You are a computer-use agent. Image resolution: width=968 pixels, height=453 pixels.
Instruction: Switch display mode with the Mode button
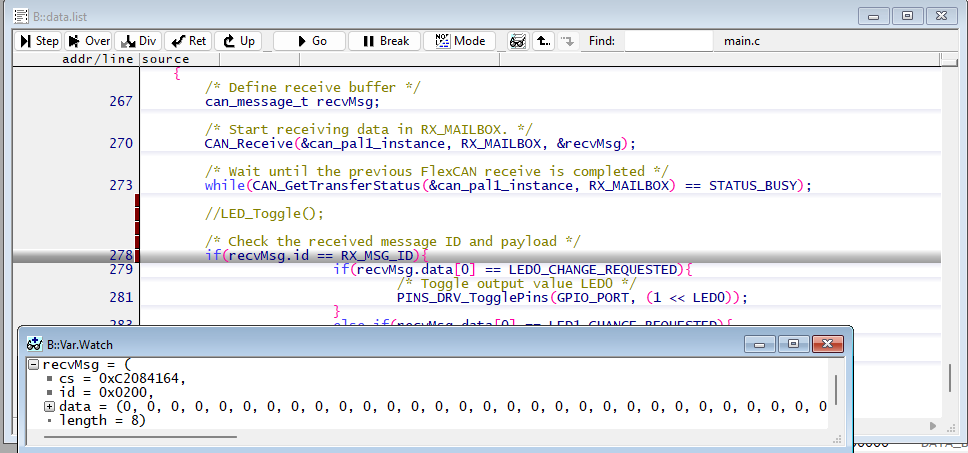[x=459, y=41]
